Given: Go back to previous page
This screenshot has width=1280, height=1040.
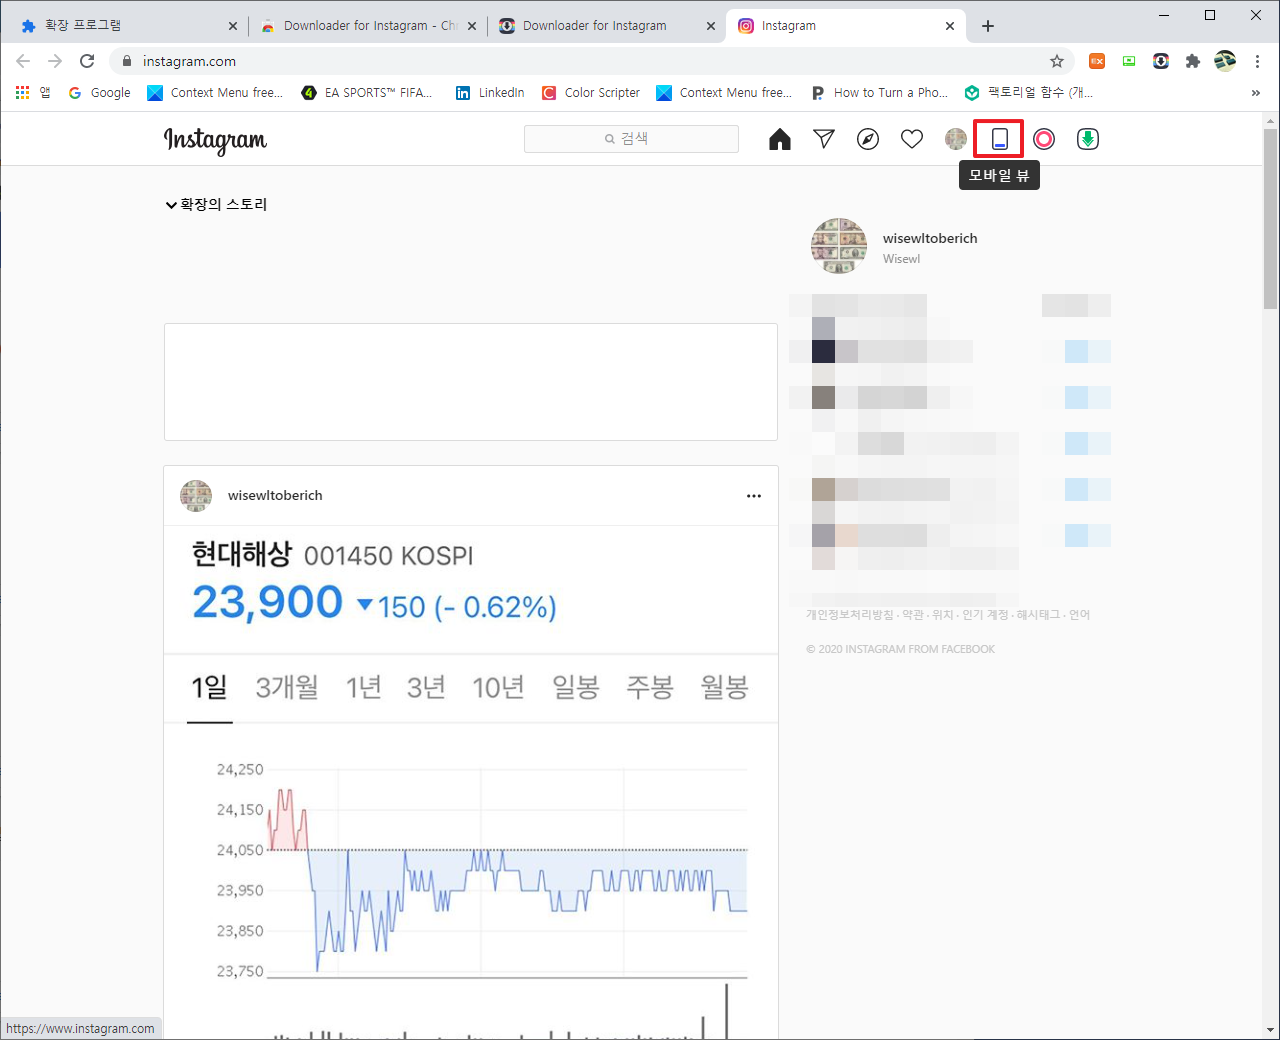Looking at the screenshot, I should click(23, 61).
